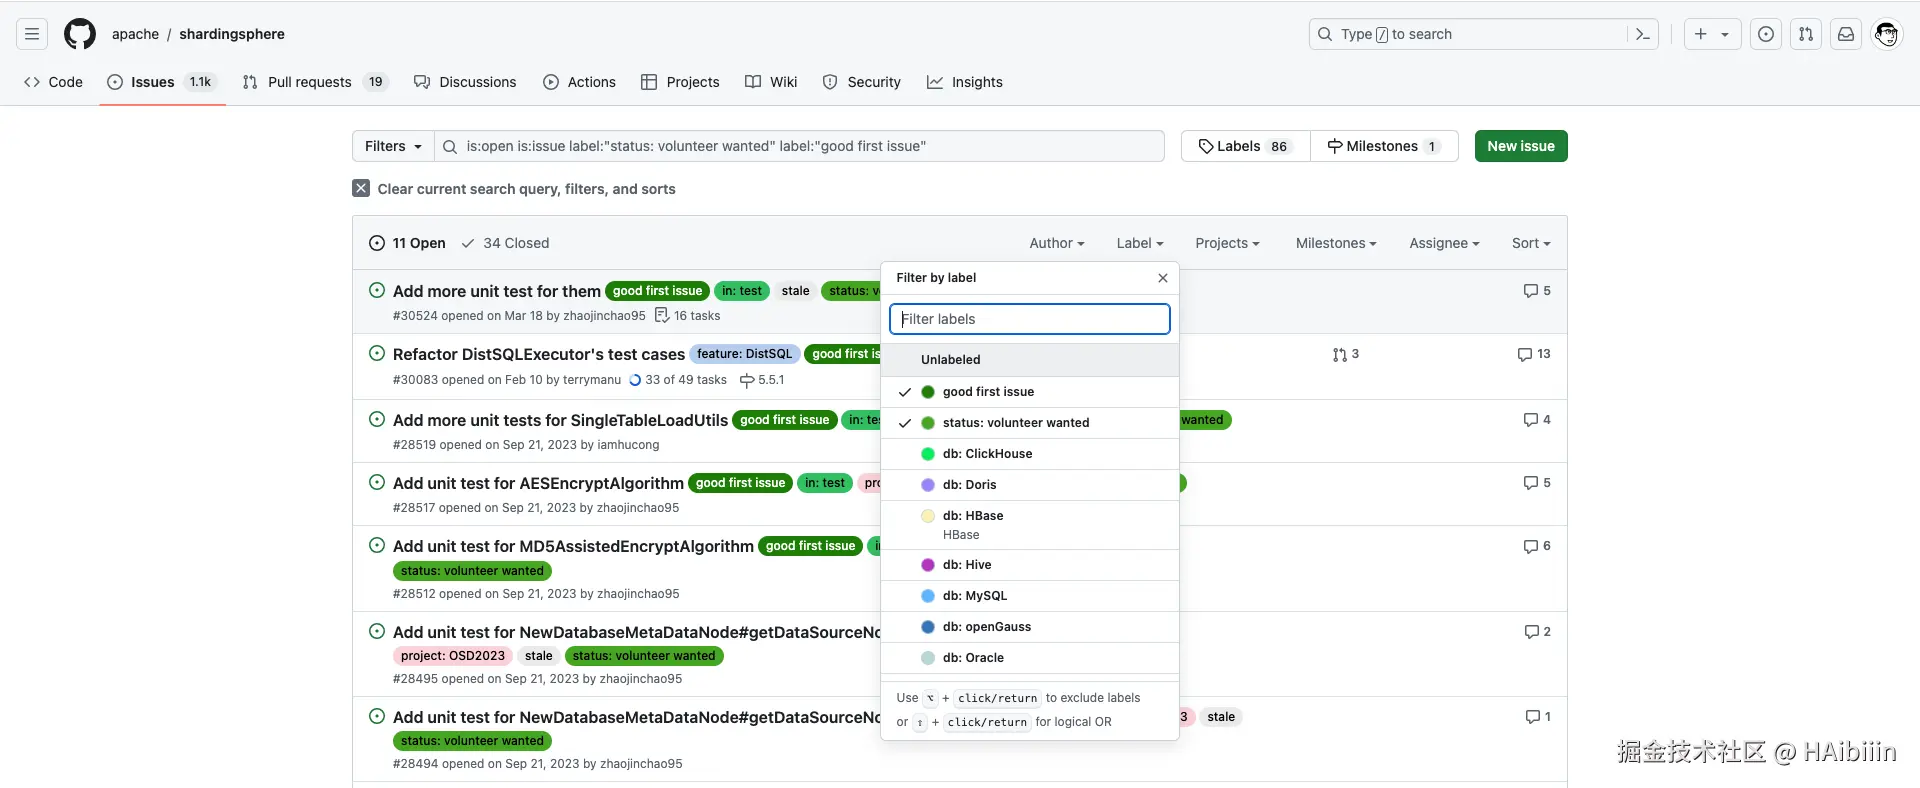Click the issues search query field
This screenshot has height=788, width=1920.
pos(799,146)
